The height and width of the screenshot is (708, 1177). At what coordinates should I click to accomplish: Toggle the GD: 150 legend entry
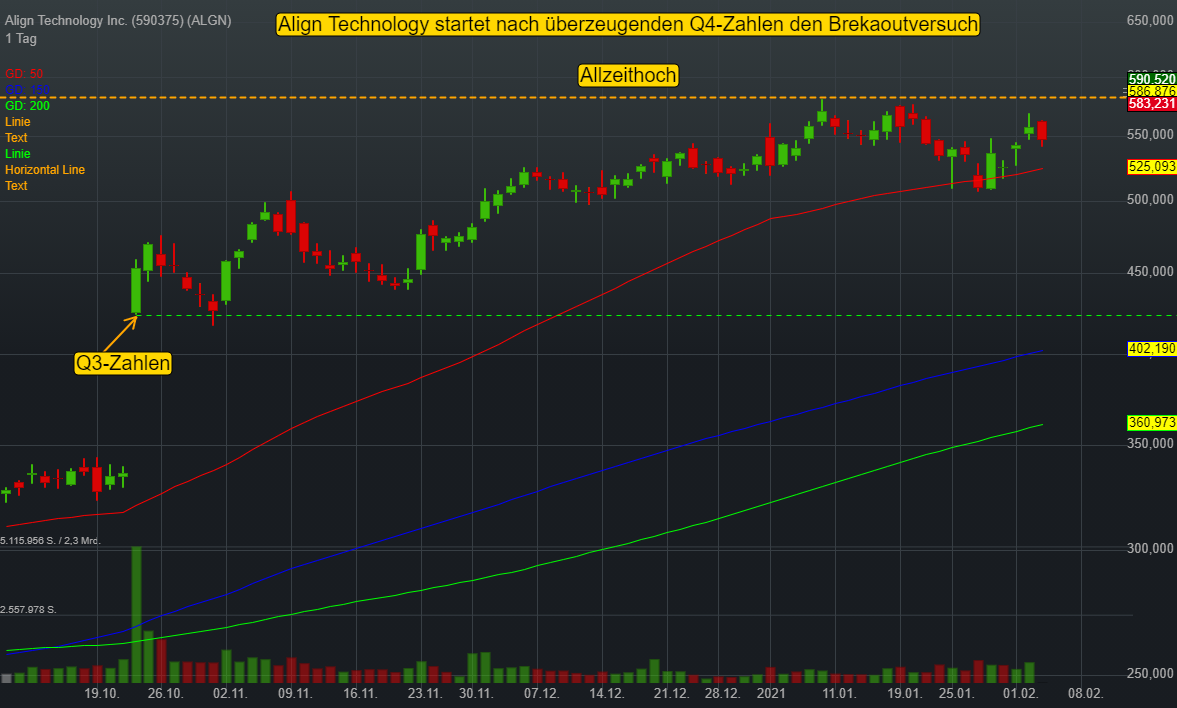tap(27, 90)
